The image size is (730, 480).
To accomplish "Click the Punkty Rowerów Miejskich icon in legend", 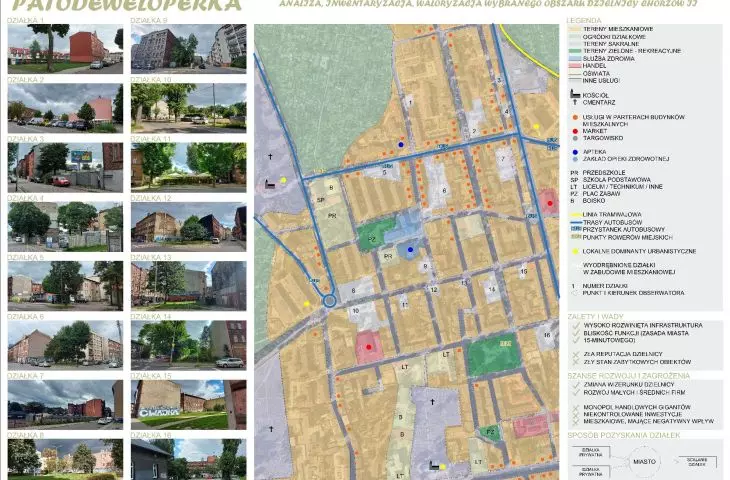I will click(575, 237).
